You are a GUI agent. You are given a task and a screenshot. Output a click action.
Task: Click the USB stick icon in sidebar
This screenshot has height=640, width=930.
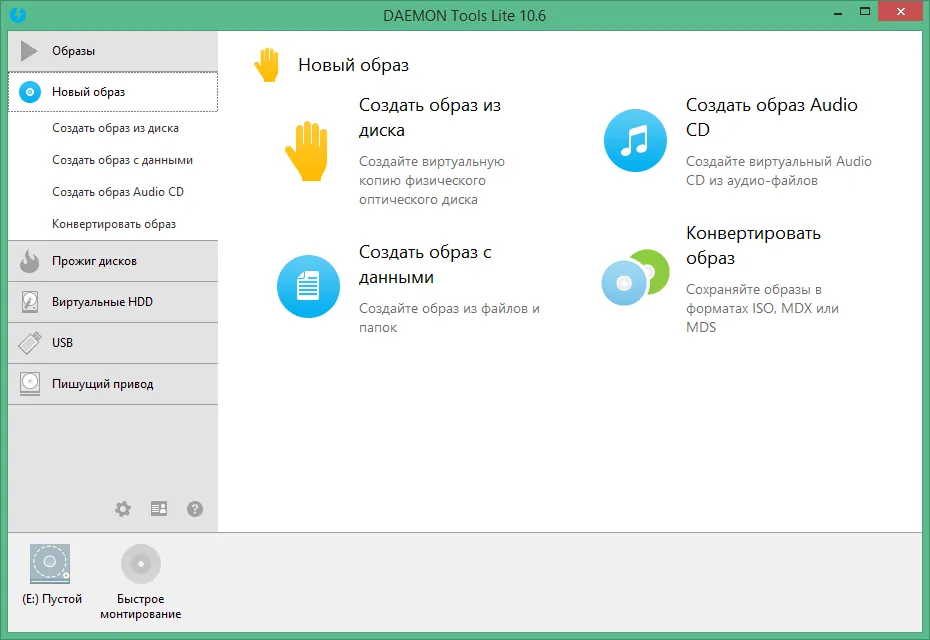point(30,343)
